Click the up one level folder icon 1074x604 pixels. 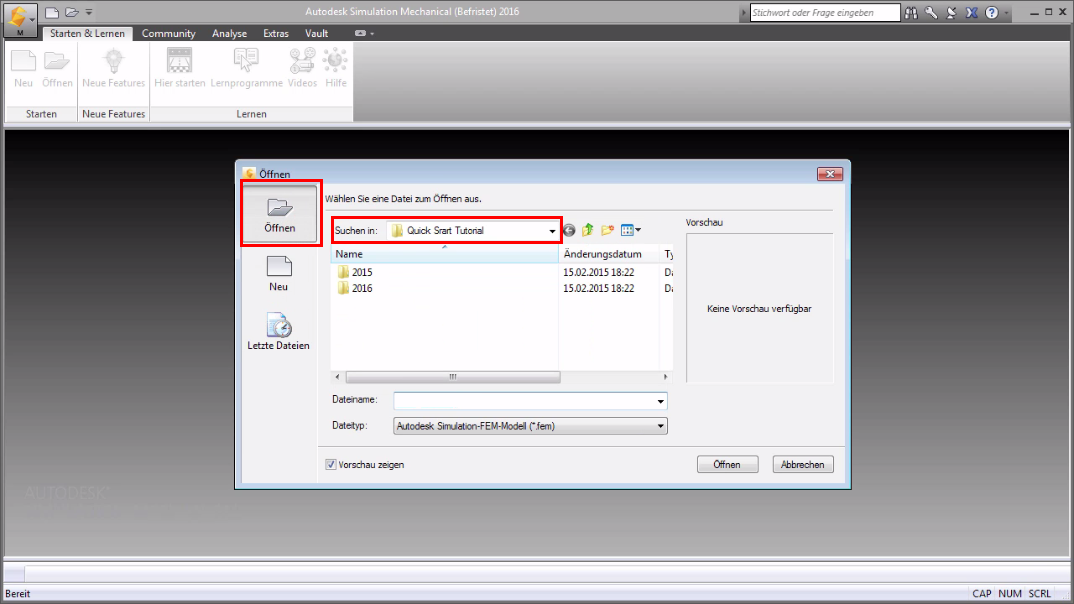pos(588,230)
